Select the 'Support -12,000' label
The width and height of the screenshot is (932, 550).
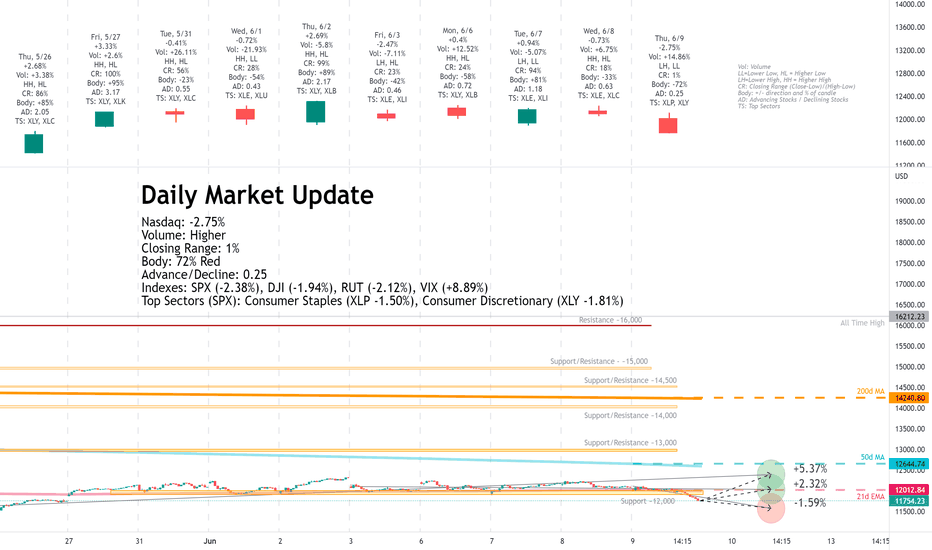coord(648,501)
